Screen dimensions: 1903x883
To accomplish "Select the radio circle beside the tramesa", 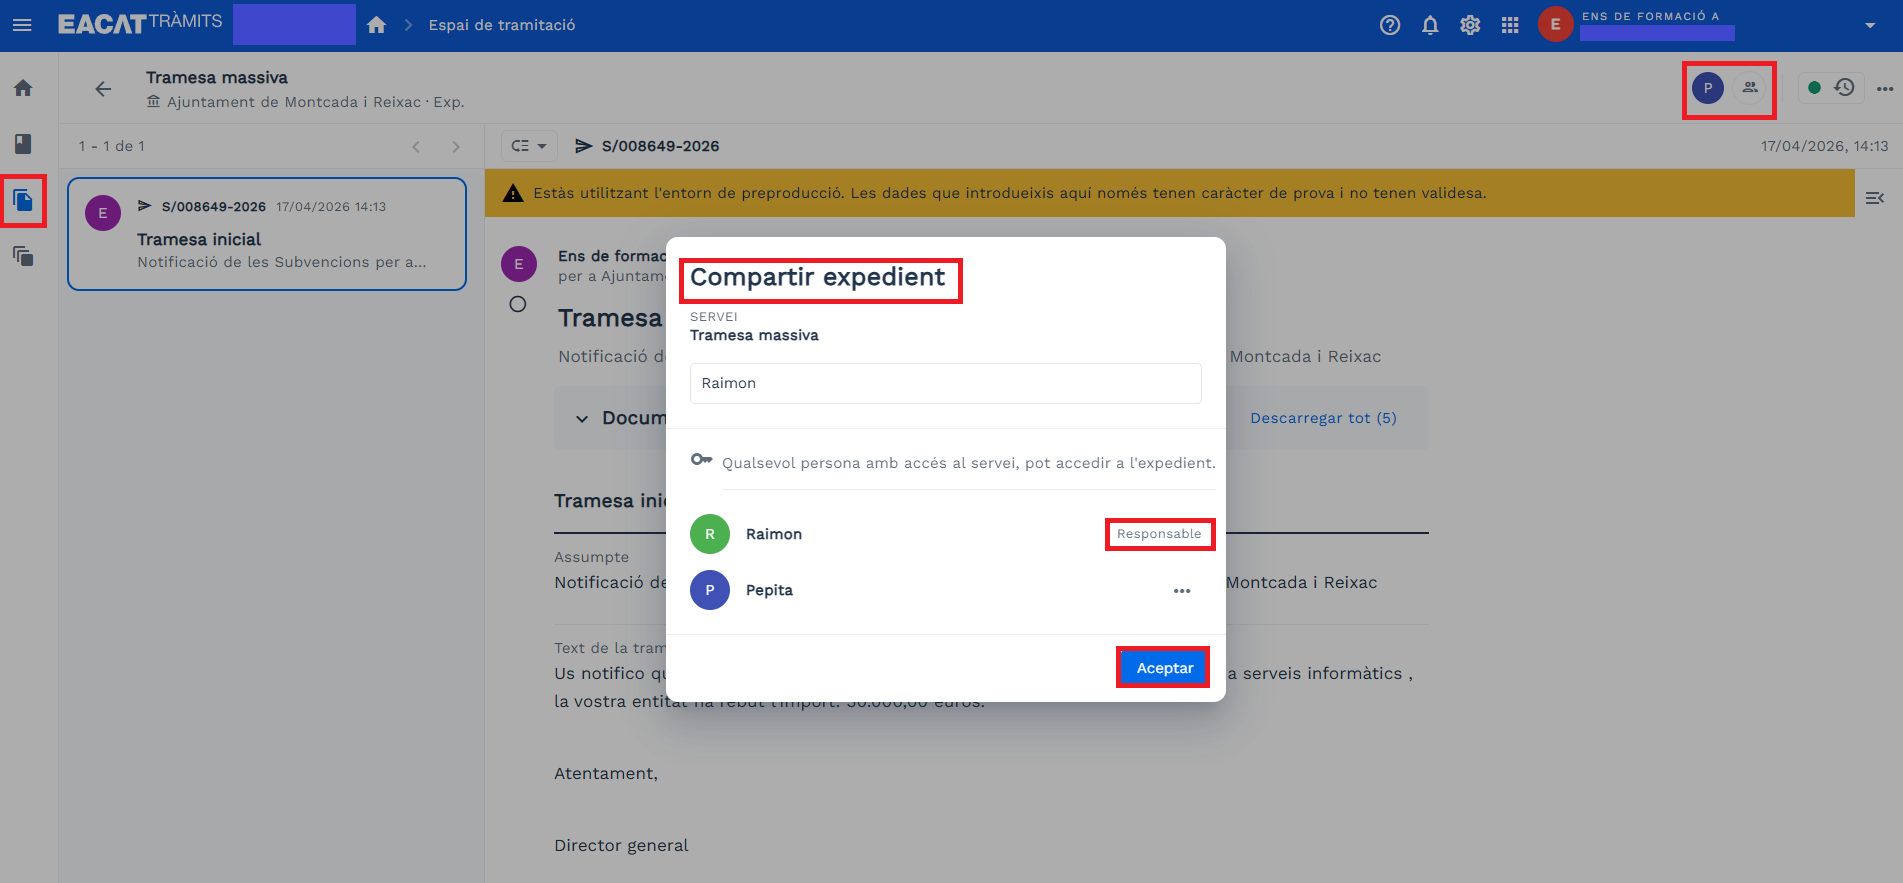I will click(x=518, y=304).
